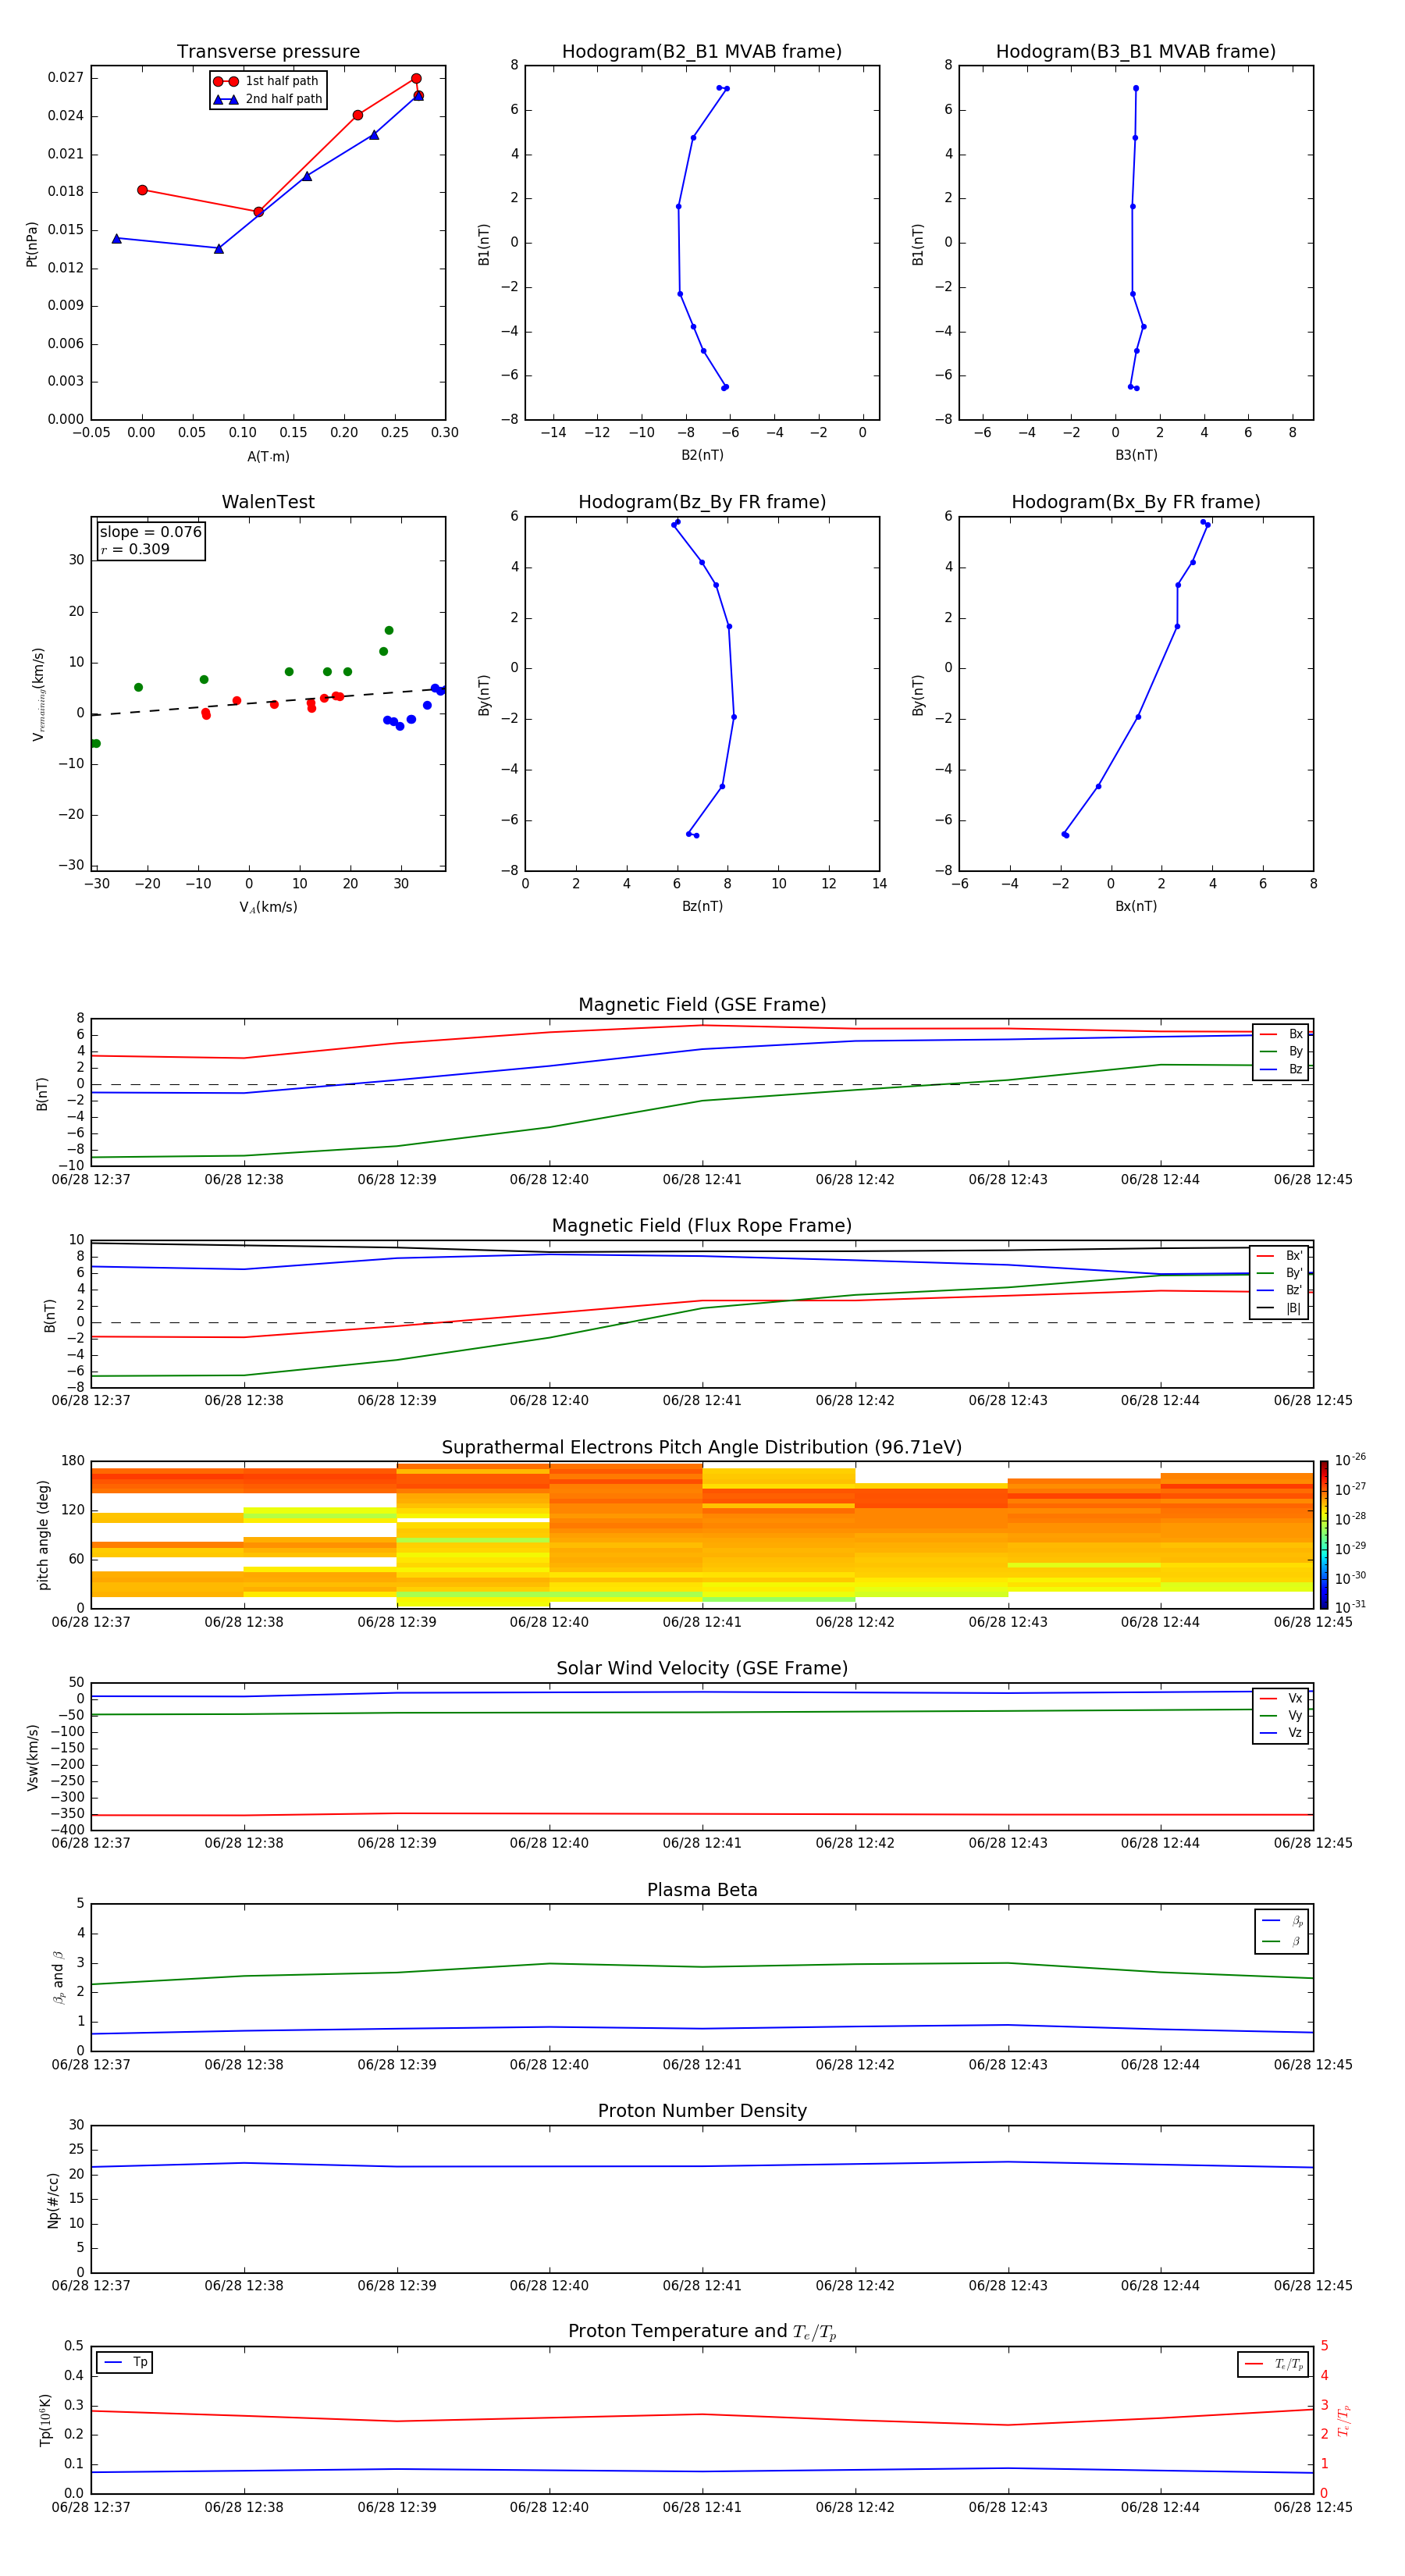Click the pitch angle colorbar
Image resolution: width=1405 pixels, height=2576 pixels.
tap(1323, 1535)
